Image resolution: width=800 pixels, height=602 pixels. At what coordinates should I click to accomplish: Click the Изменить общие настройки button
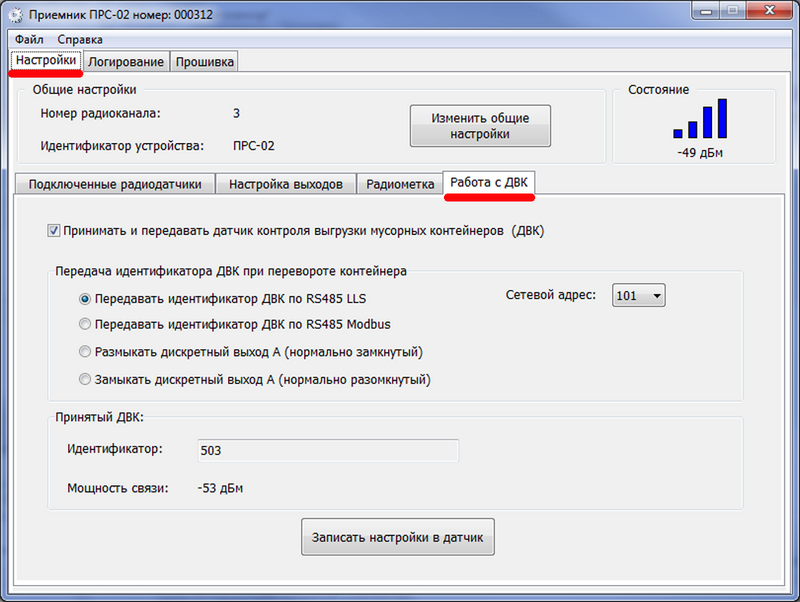coord(480,126)
